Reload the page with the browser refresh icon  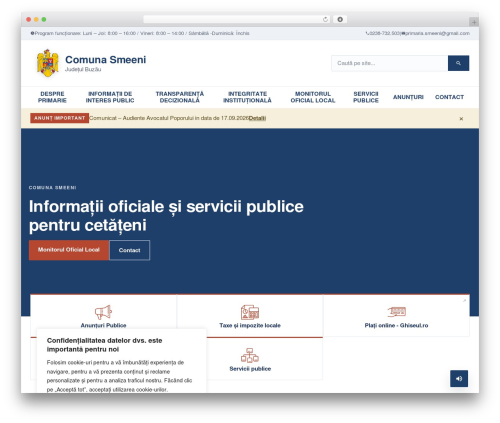click(x=325, y=20)
